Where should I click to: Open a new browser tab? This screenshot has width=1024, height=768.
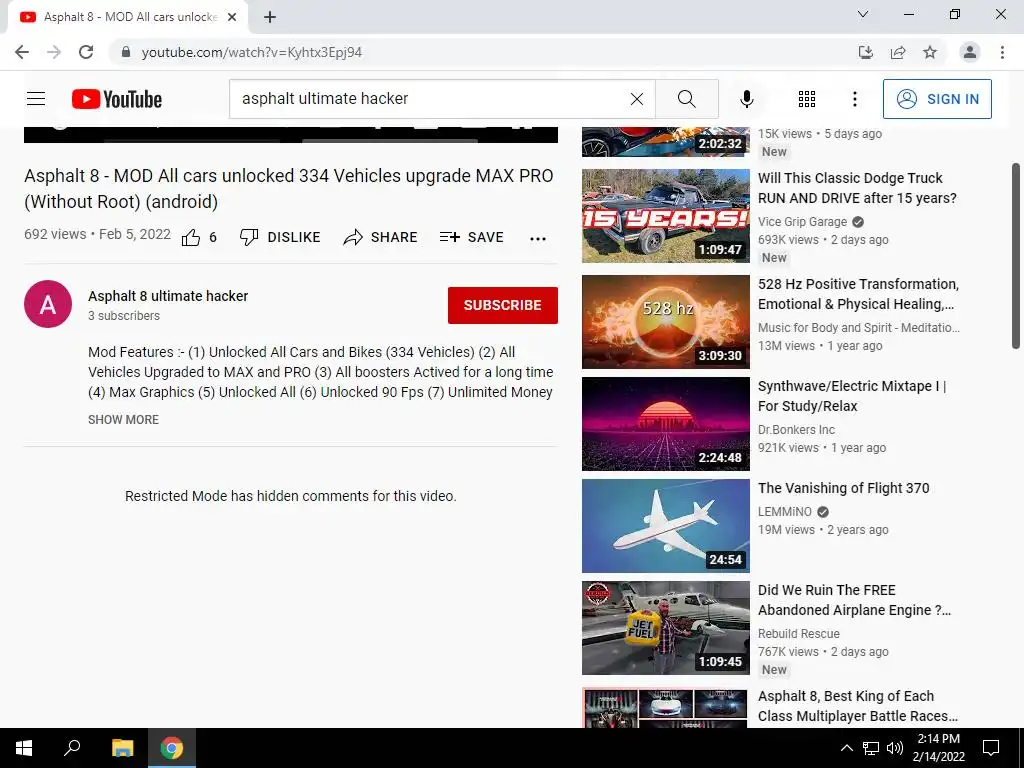[270, 17]
